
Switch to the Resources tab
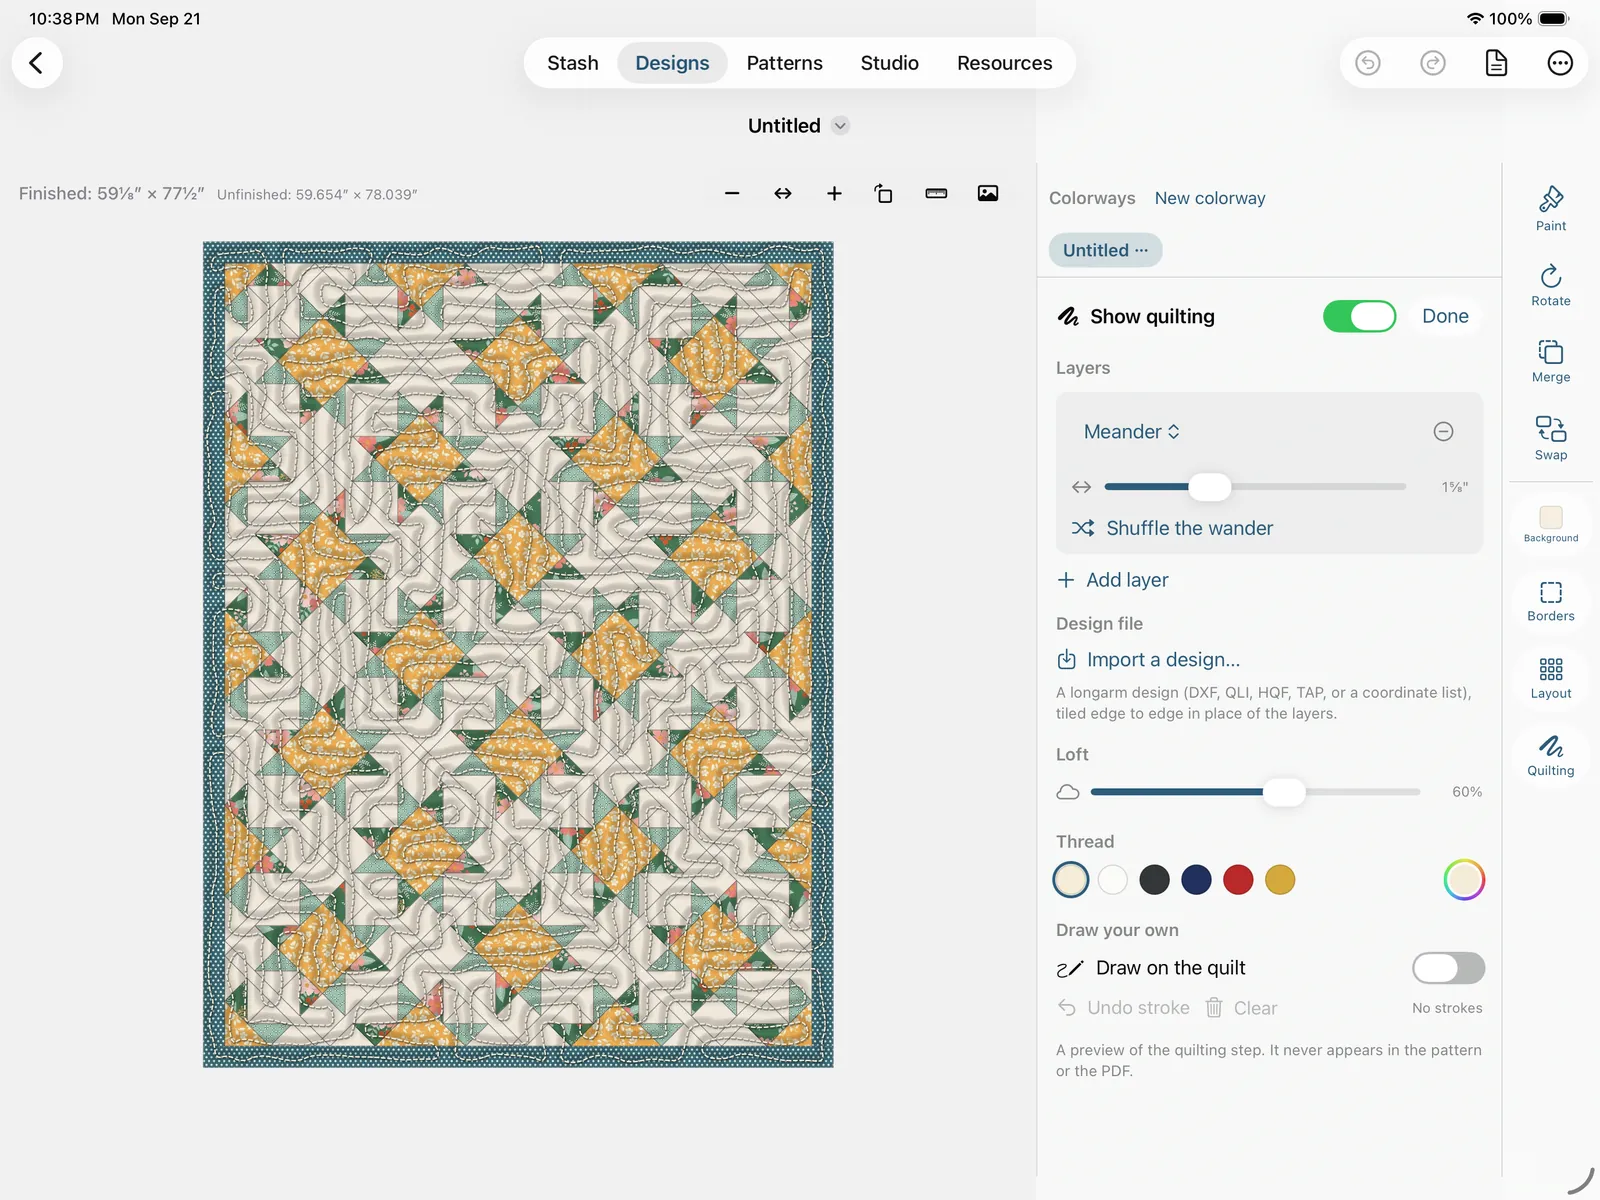pyautogui.click(x=1004, y=63)
